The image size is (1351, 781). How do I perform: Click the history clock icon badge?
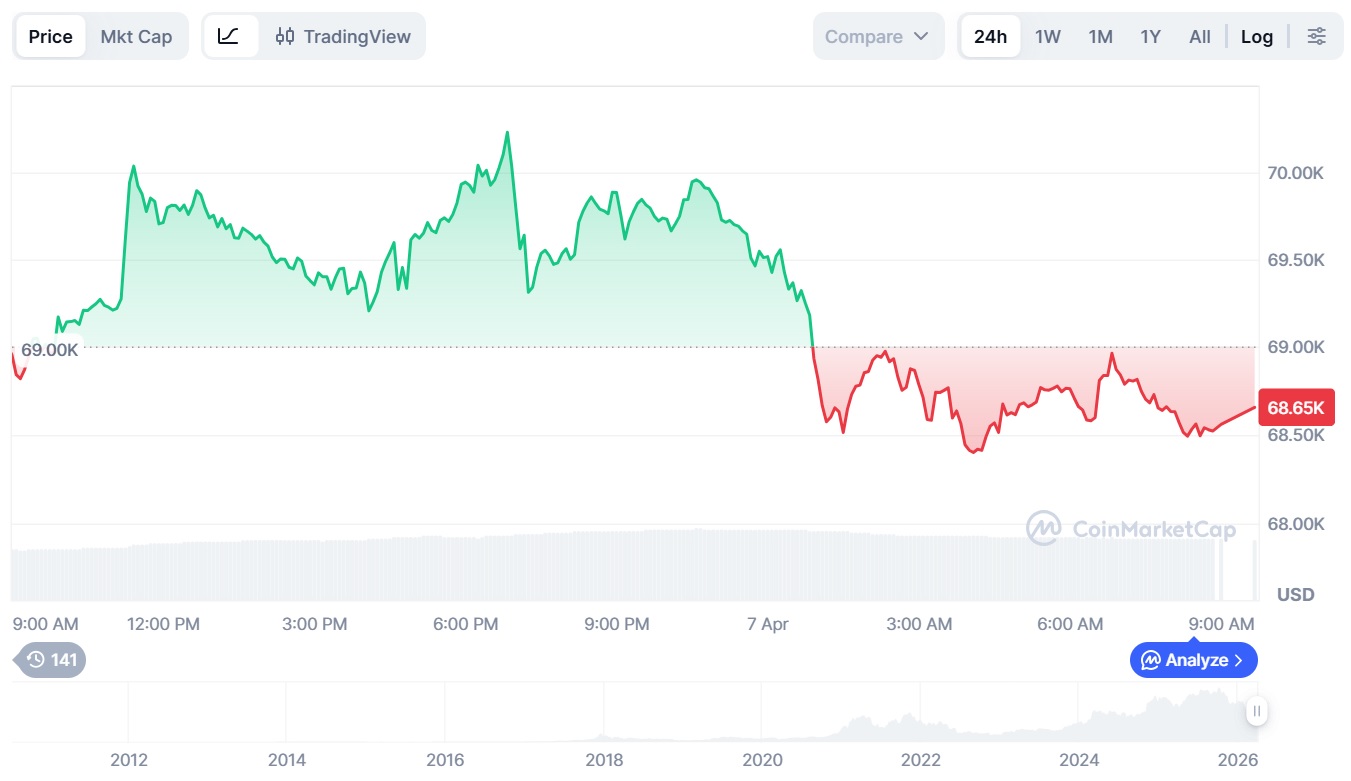click(x=50, y=660)
